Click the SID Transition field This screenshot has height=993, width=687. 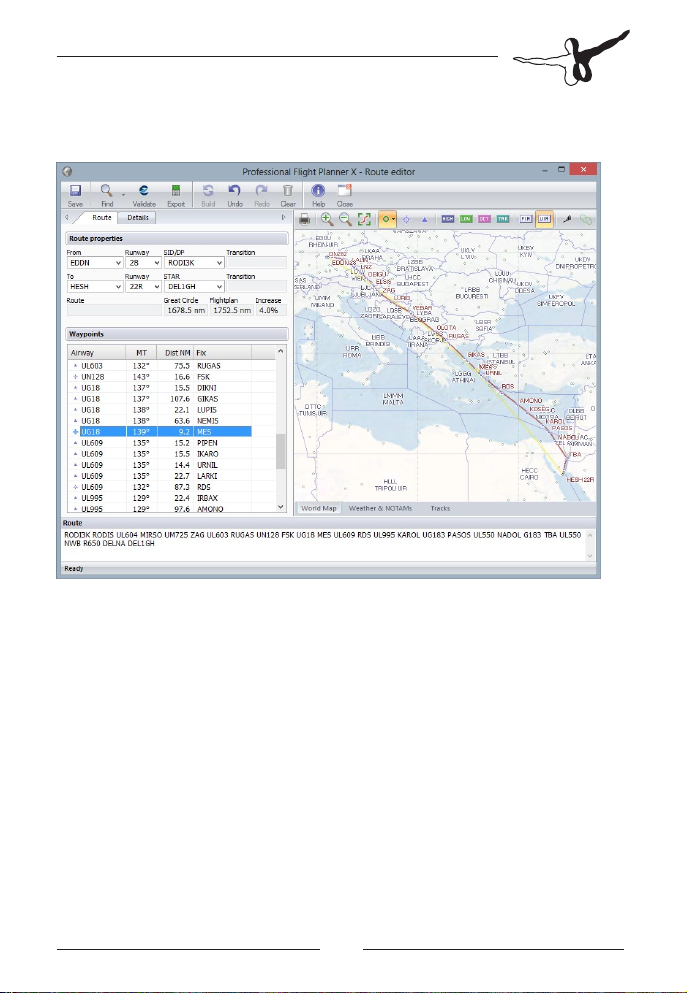point(256,263)
